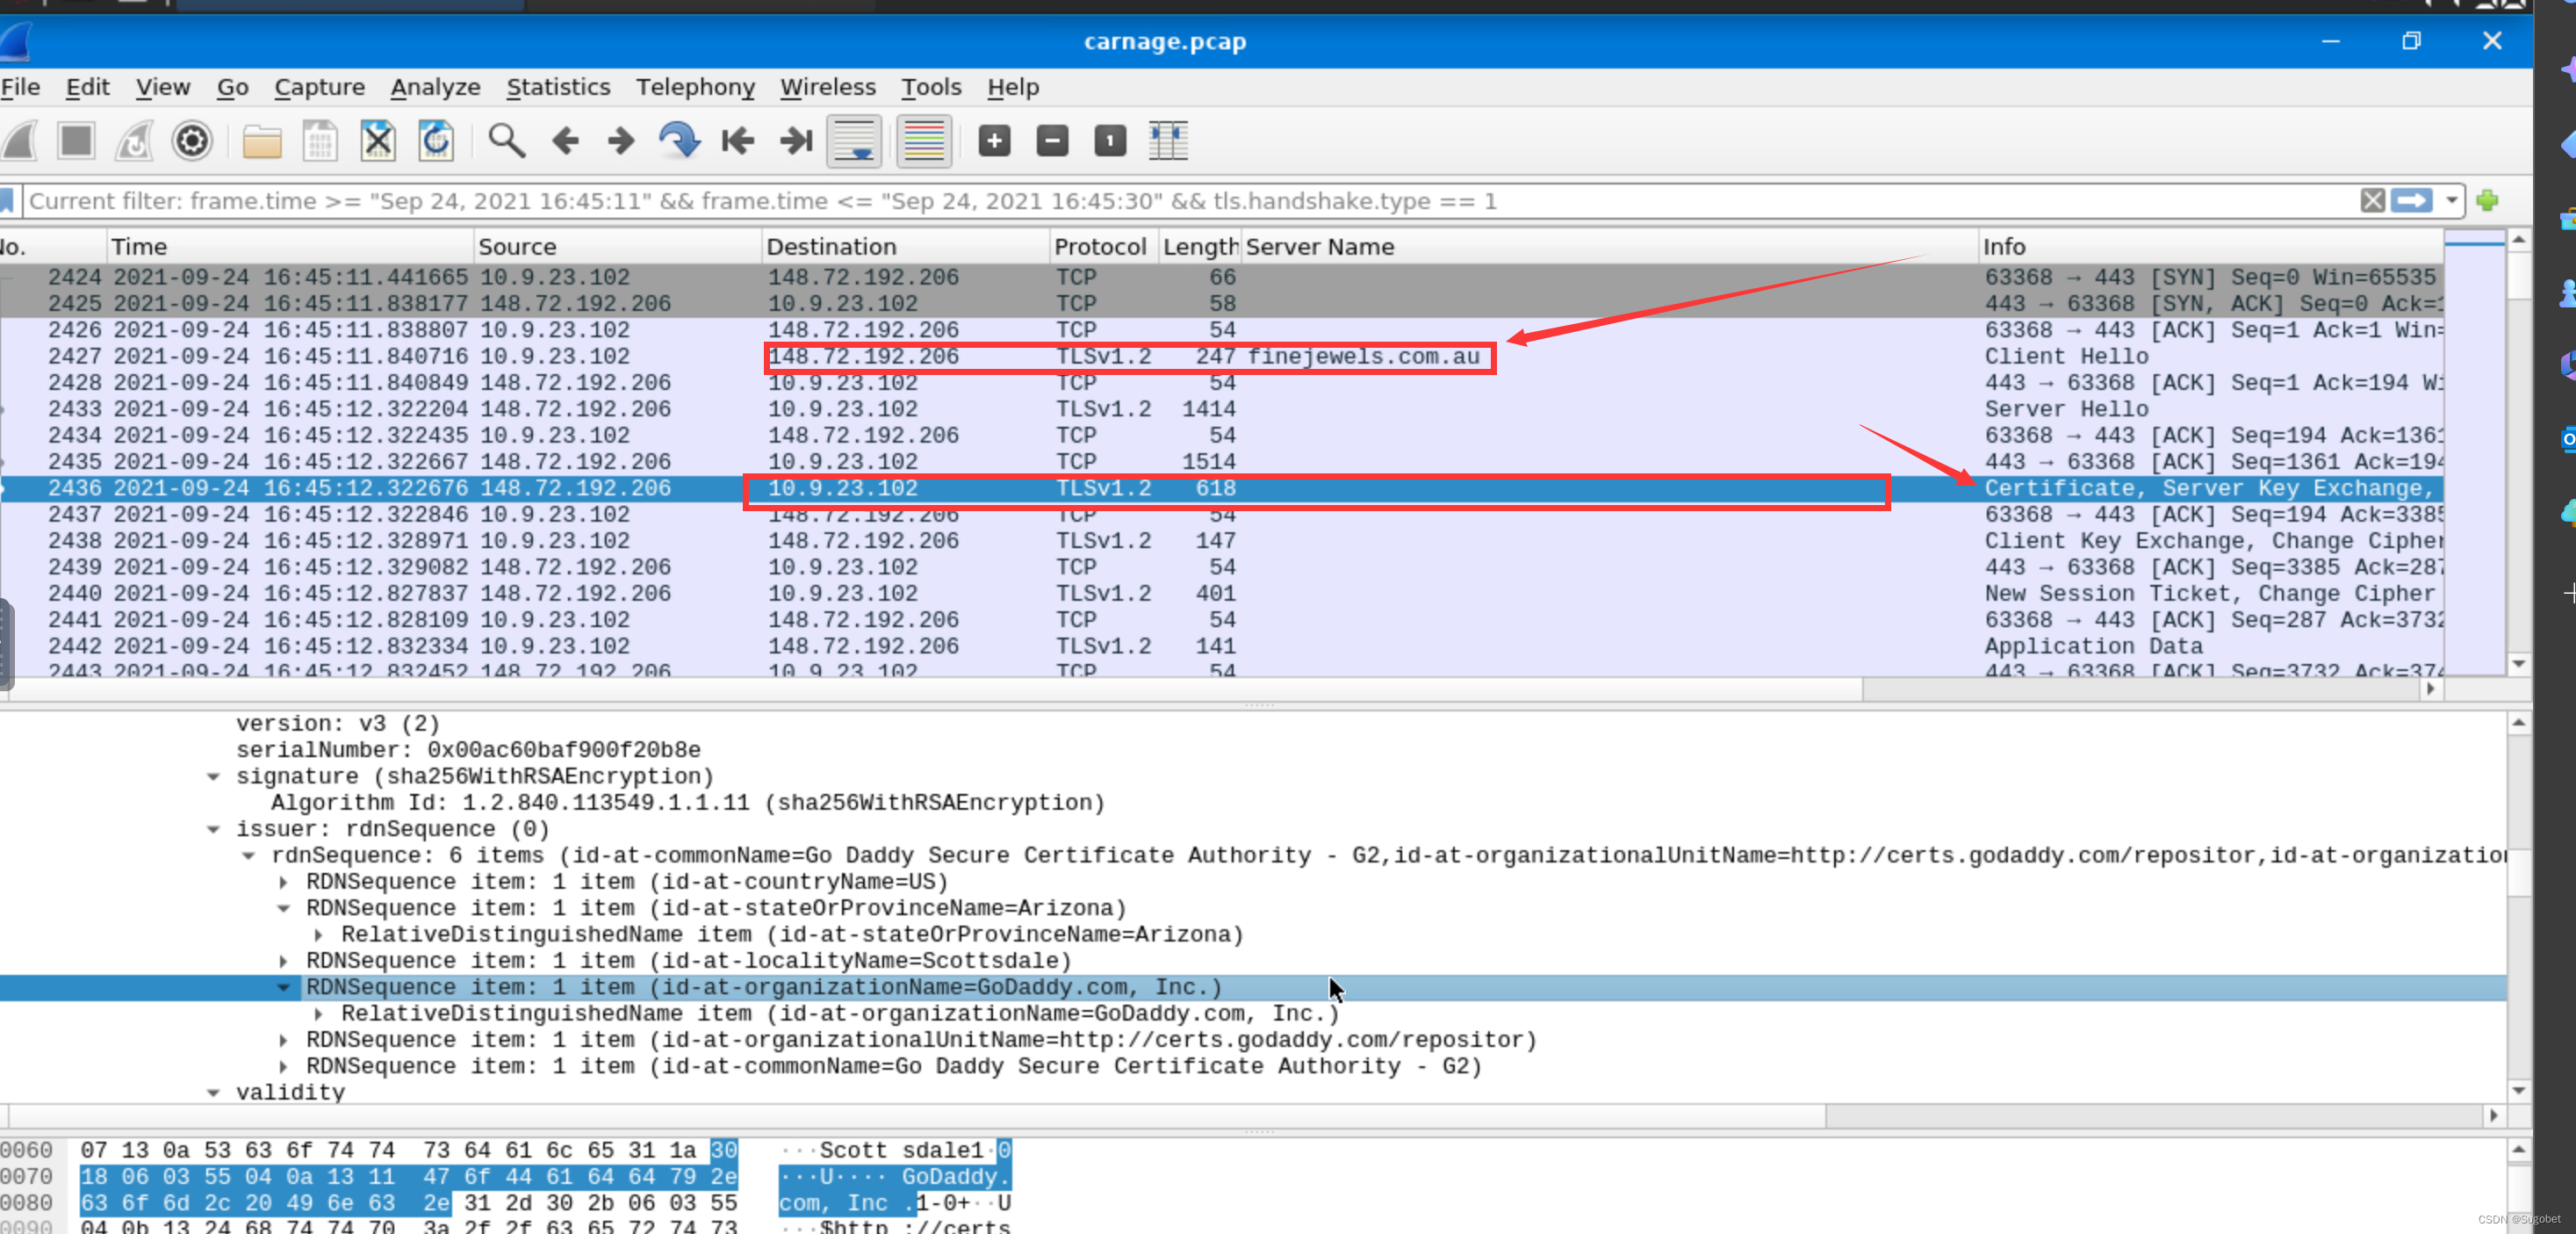Close this capture file icon
The image size is (2576, 1234).
378,141
